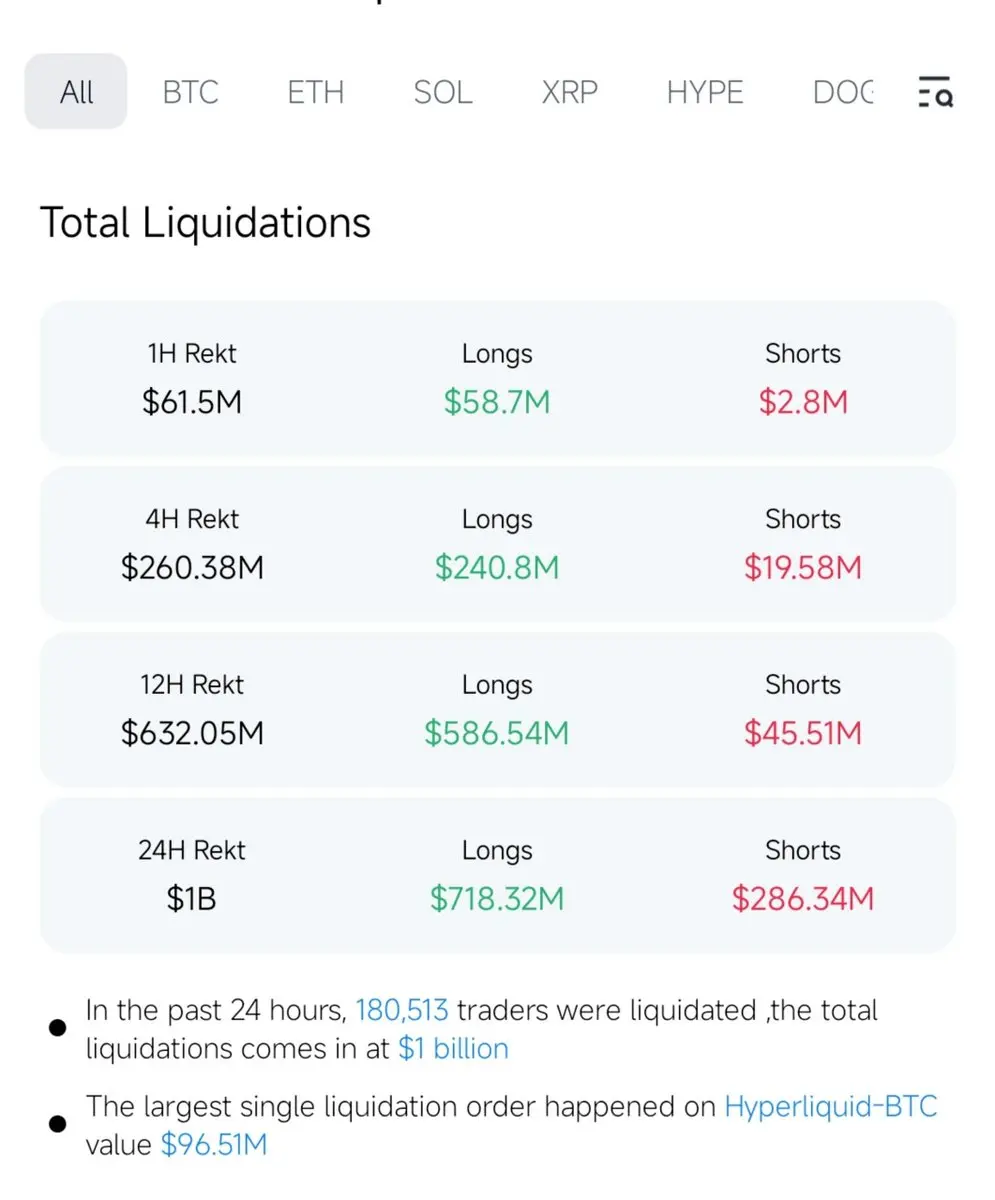Screen dimensions: 995x1200
Task: Switch to the ETH tab
Action: (315, 93)
